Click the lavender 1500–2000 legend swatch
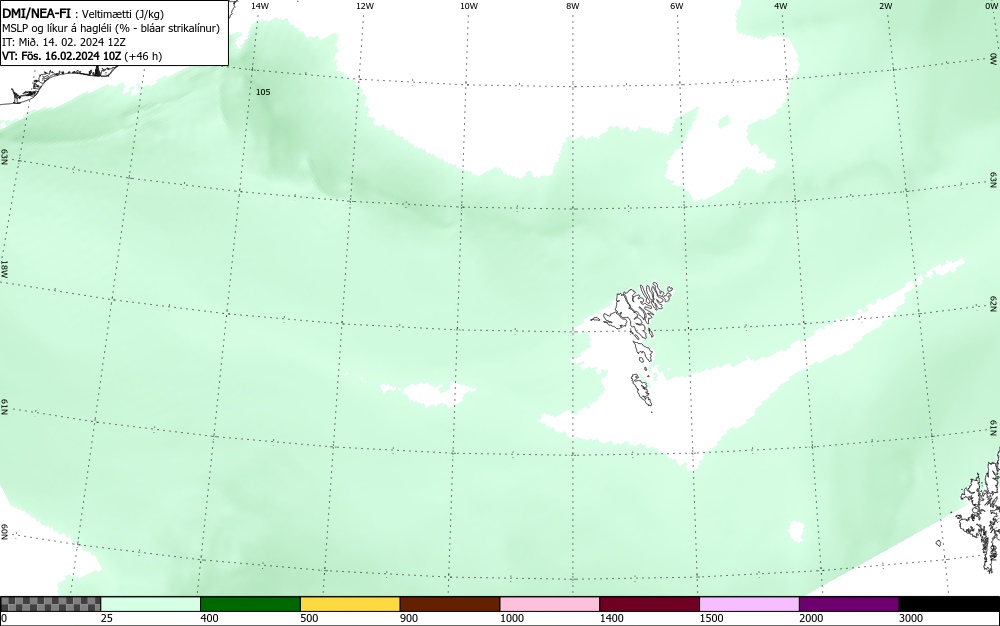1000x626 pixels. (749, 604)
